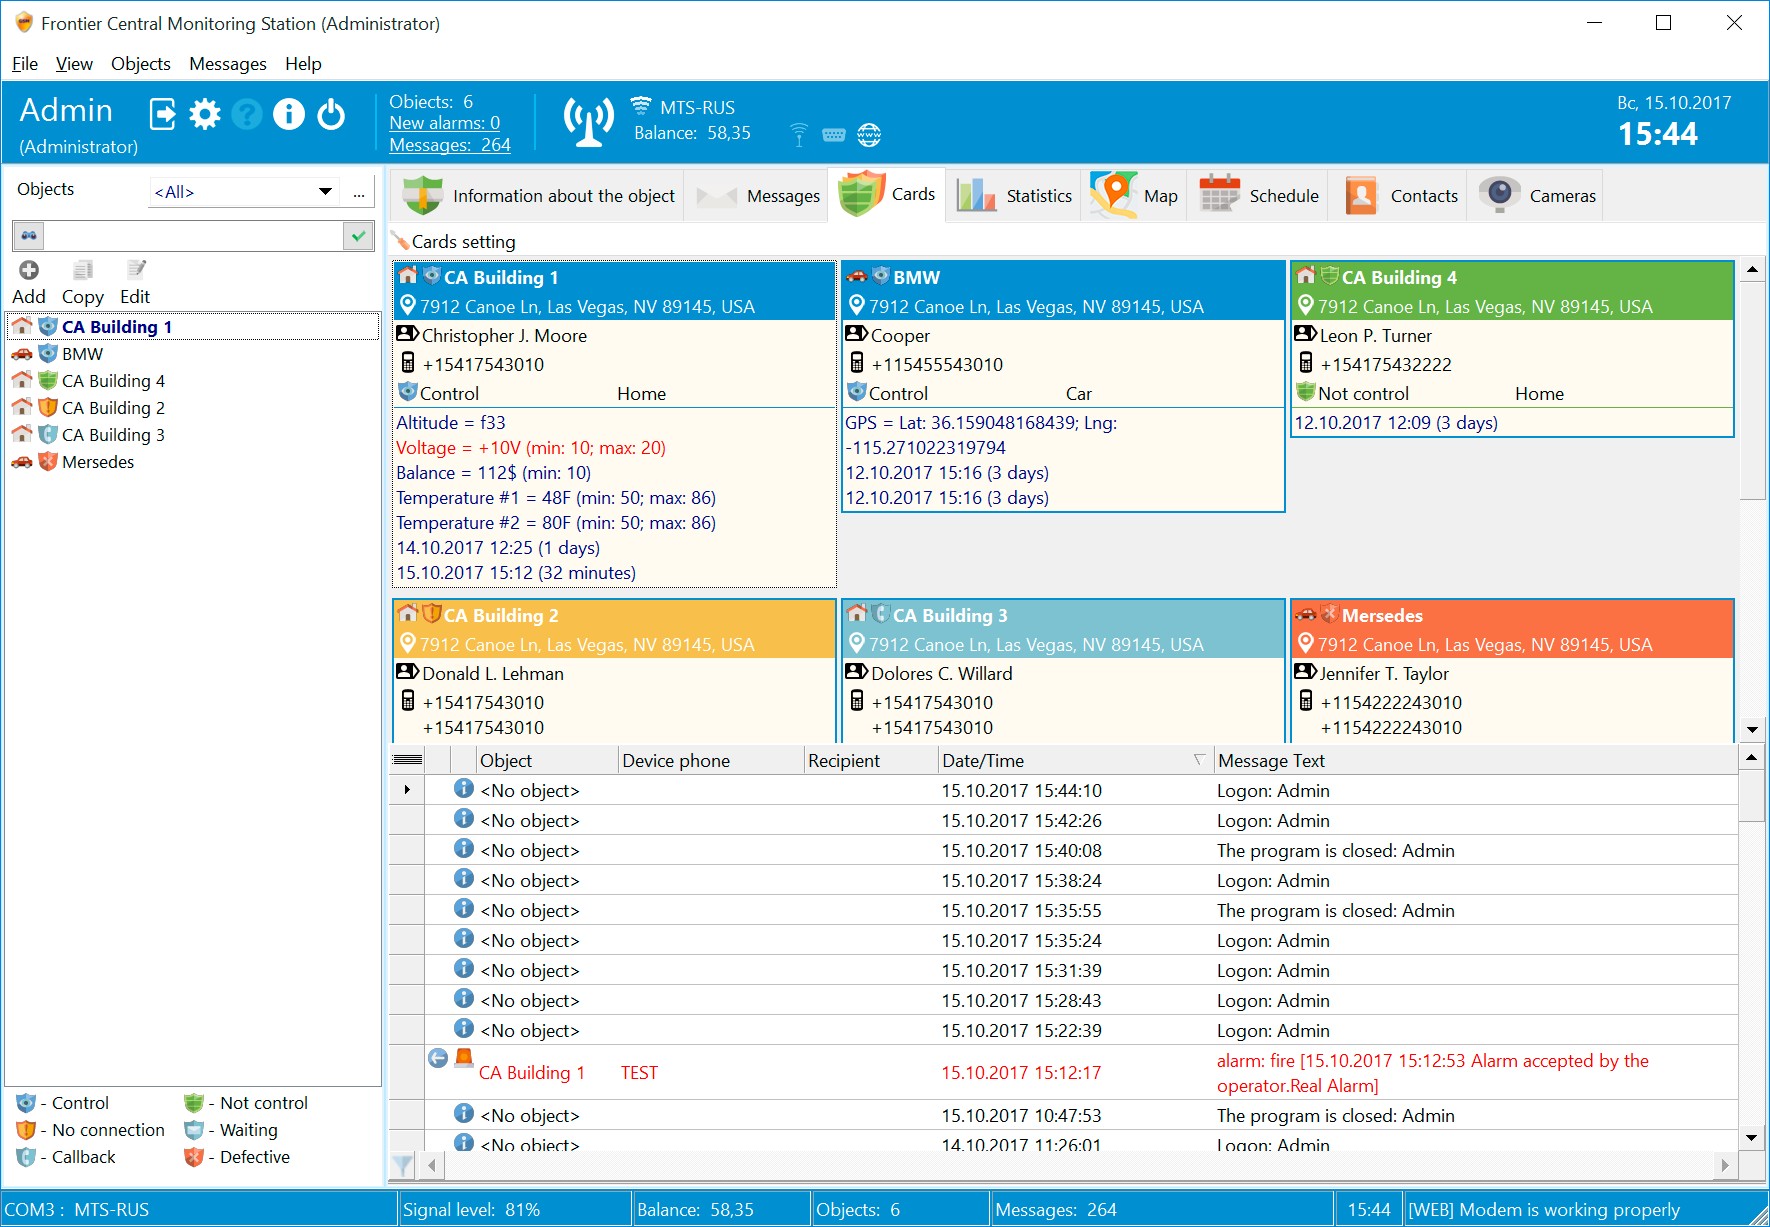Click the Message Text column header
This screenshot has width=1770, height=1227.
1475,761
